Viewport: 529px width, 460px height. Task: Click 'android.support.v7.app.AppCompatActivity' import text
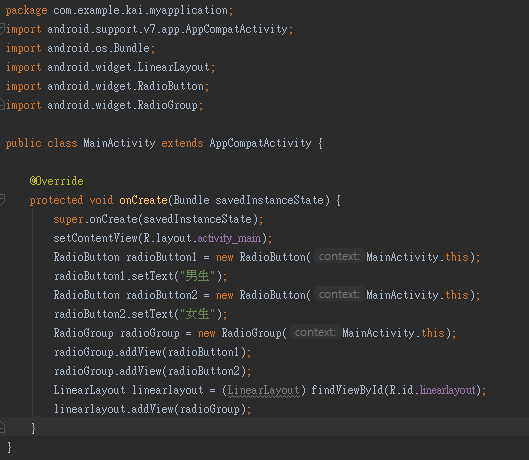click(x=167, y=29)
